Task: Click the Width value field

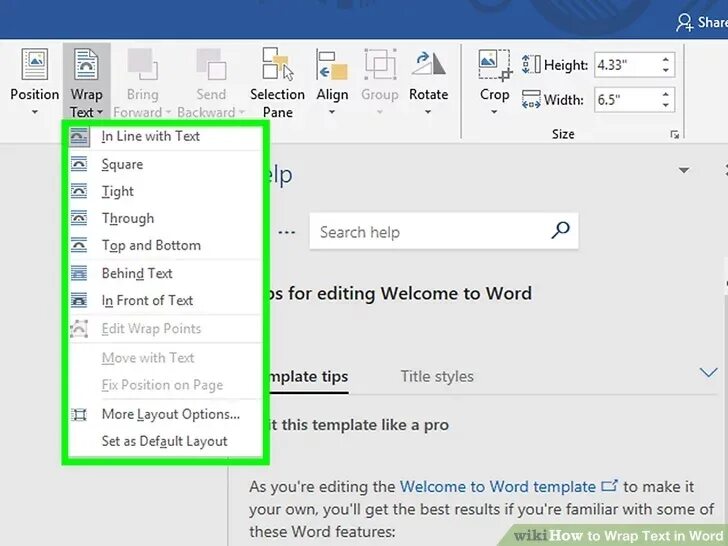Action: point(626,100)
